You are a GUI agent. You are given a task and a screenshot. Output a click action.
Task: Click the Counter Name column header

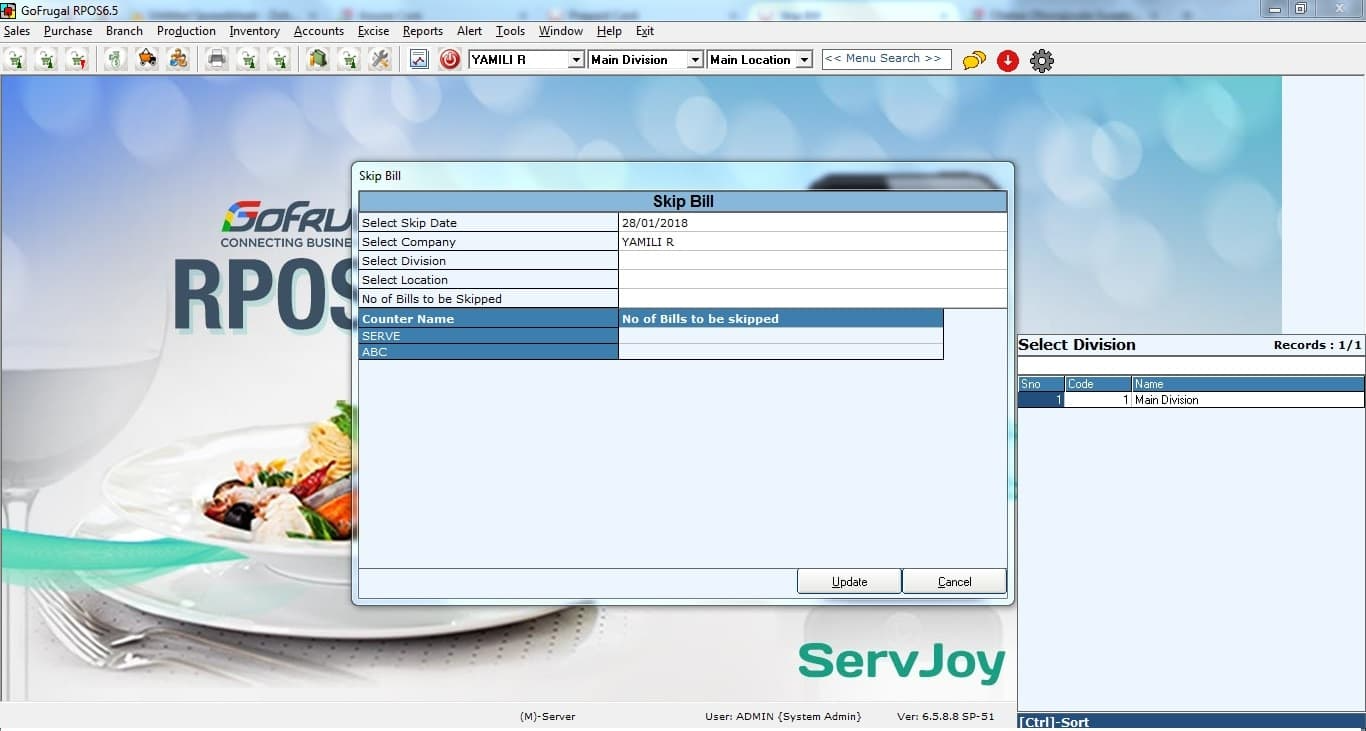coord(489,319)
